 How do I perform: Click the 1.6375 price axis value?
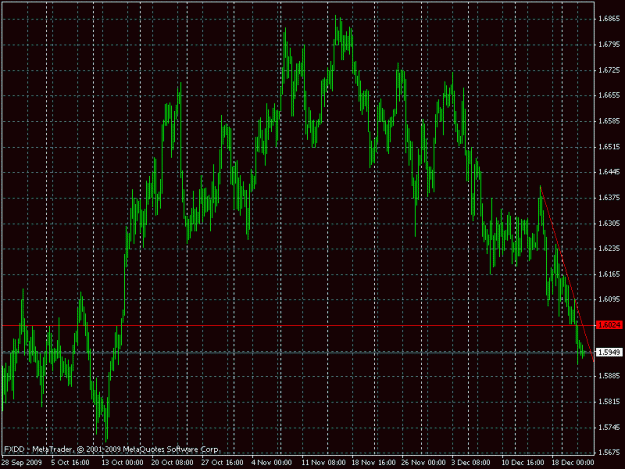click(609, 198)
